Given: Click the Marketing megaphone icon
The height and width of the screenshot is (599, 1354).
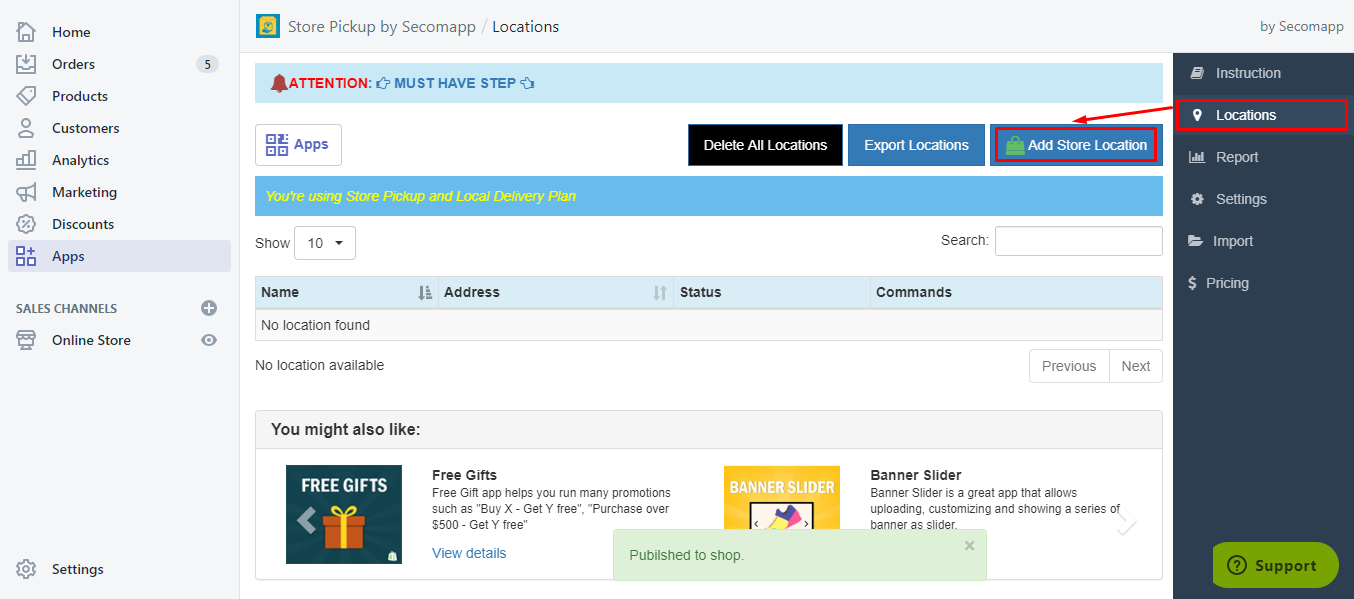Looking at the screenshot, I should pyautogui.click(x=26, y=192).
